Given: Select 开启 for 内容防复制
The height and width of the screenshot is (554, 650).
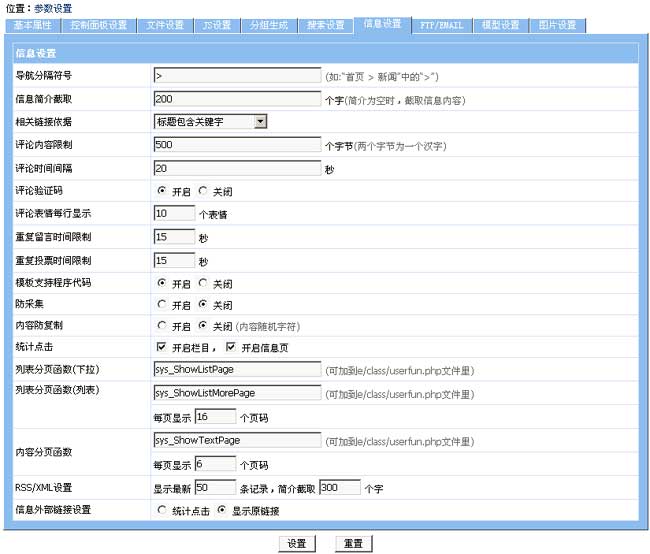Looking at the screenshot, I should [x=162, y=326].
